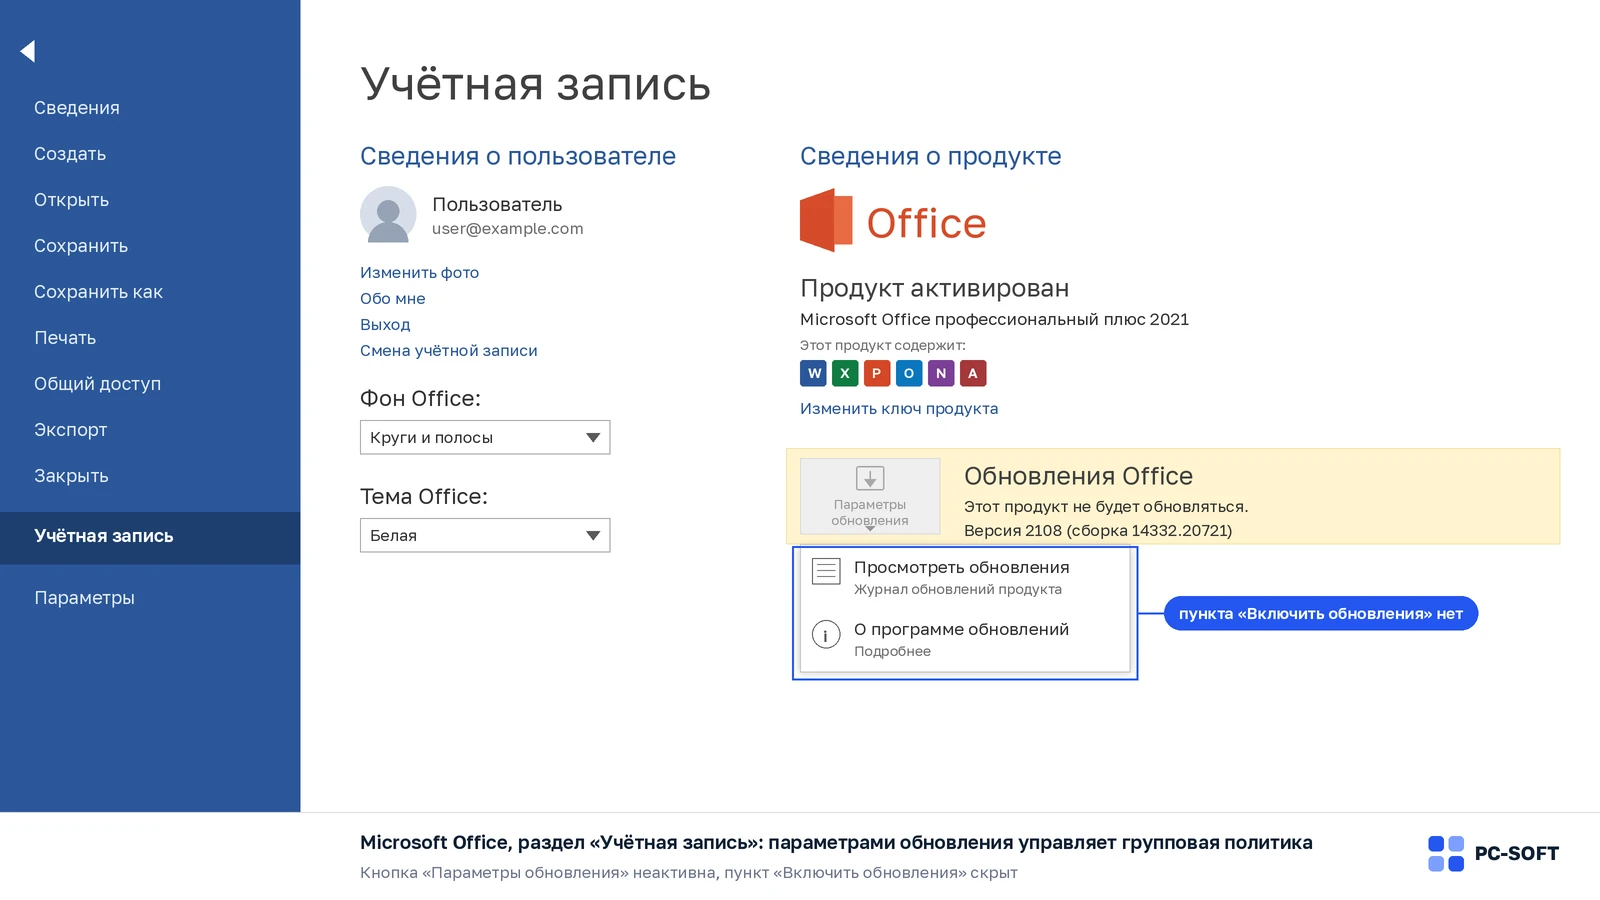Click the Обновления Office heading
Screen dimensions: 1600x900
tap(1078, 476)
